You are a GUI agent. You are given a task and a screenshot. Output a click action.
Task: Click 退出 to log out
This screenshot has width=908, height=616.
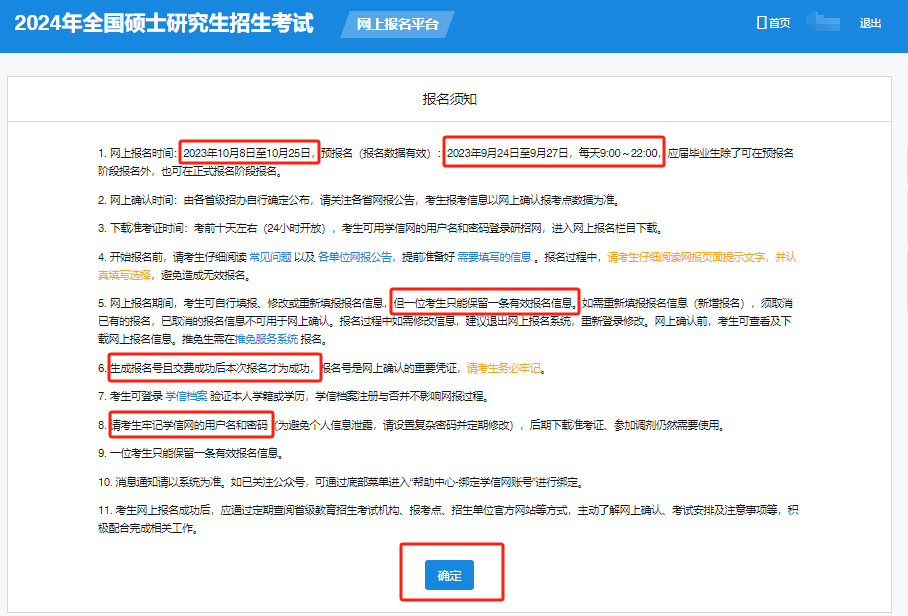[x=870, y=23]
